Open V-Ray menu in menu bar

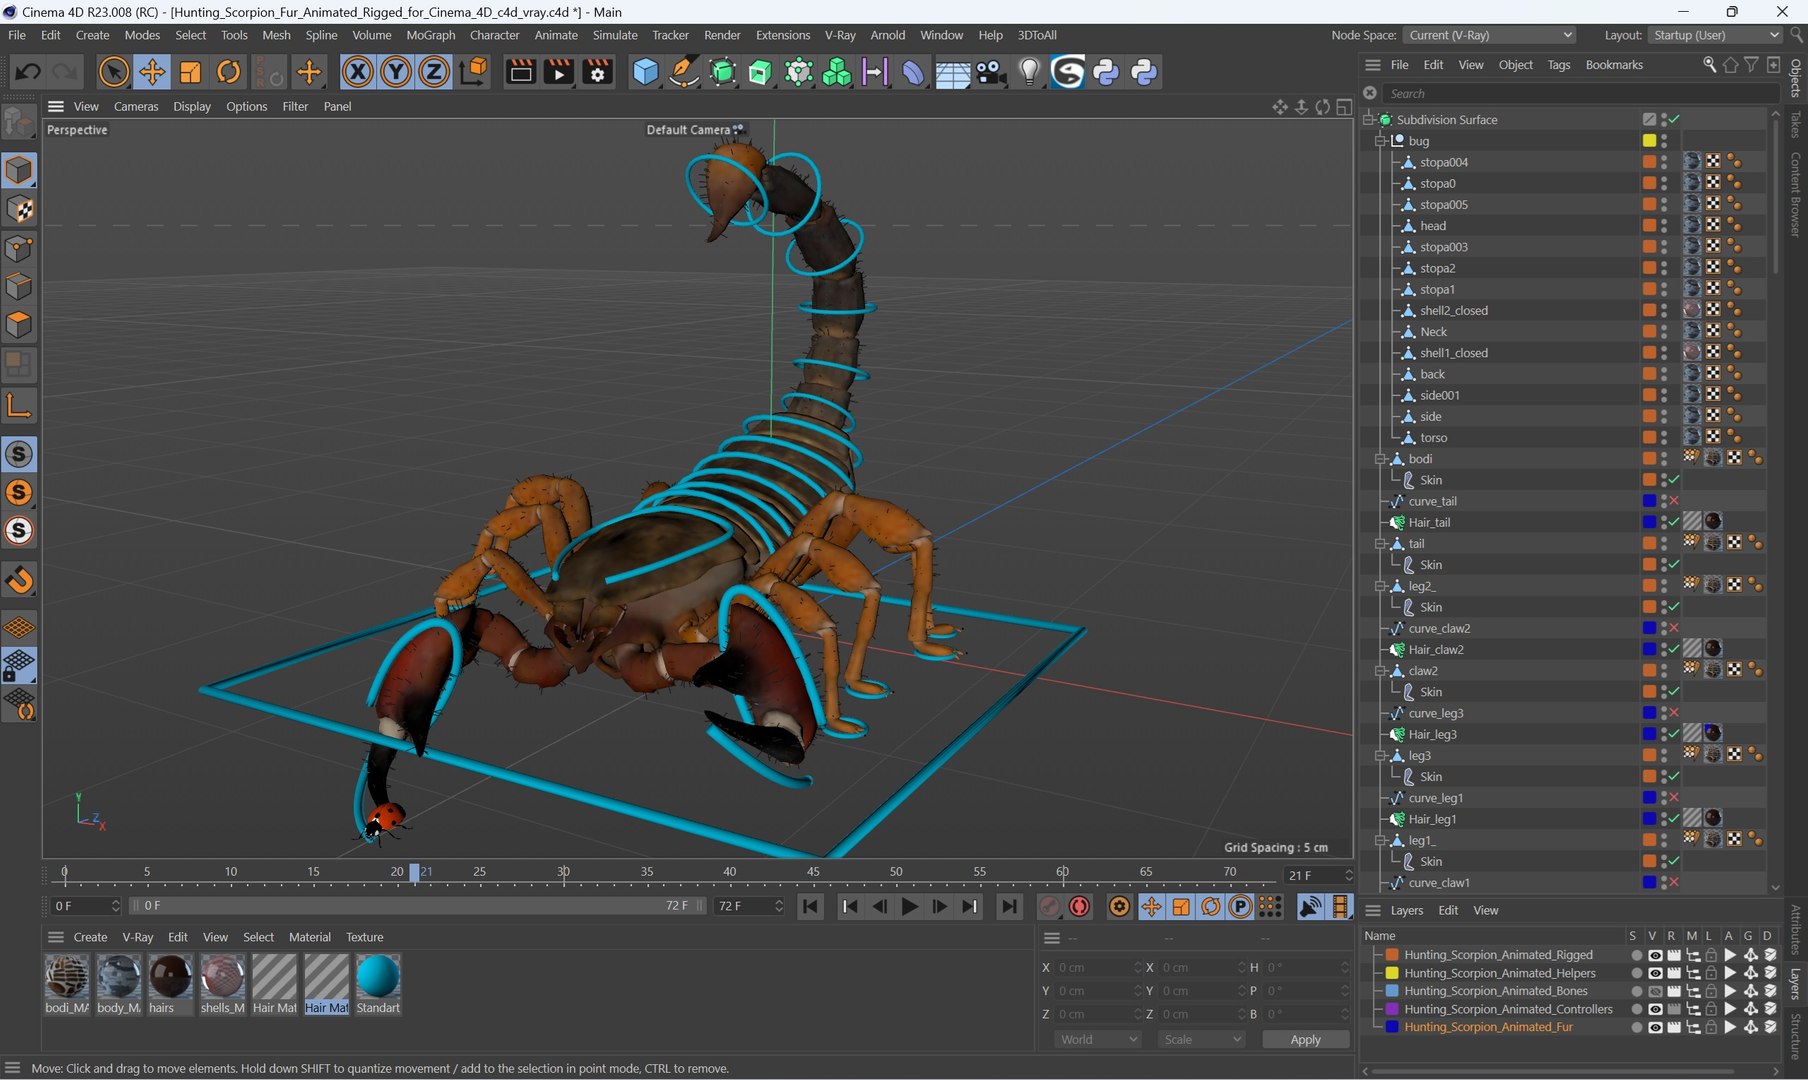tap(840, 35)
